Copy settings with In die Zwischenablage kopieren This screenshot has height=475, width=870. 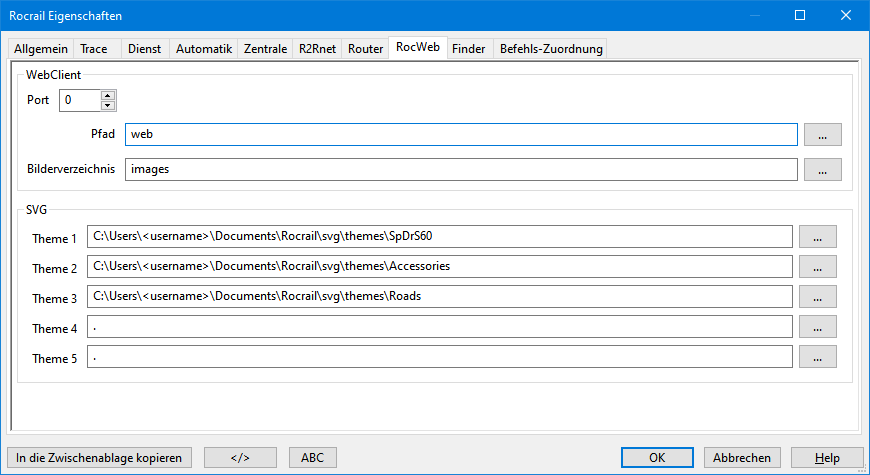tap(99, 457)
